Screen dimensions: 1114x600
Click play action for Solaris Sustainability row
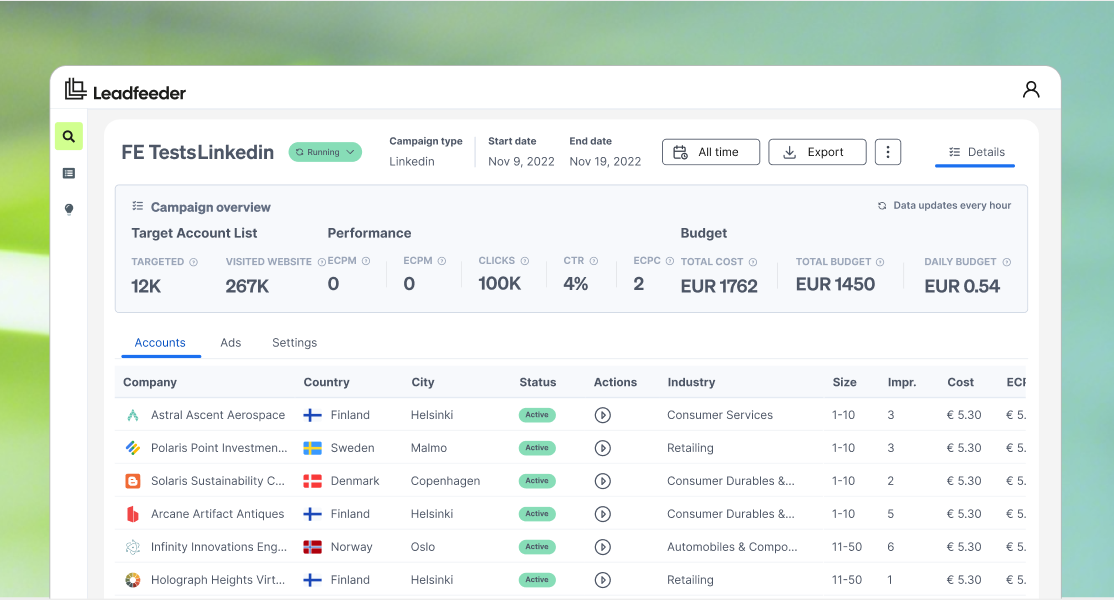click(x=602, y=481)
